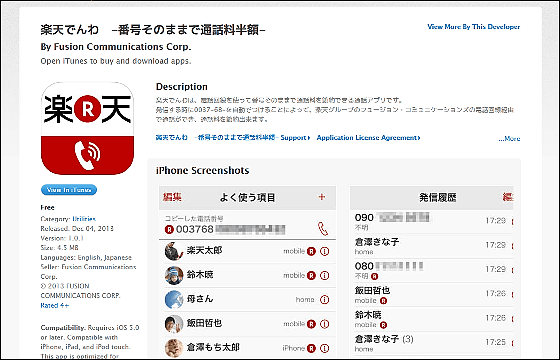The height and width of the screenshot is (360, 560).
Task: Tap R badge under 080 number
Action: [374, 276]
